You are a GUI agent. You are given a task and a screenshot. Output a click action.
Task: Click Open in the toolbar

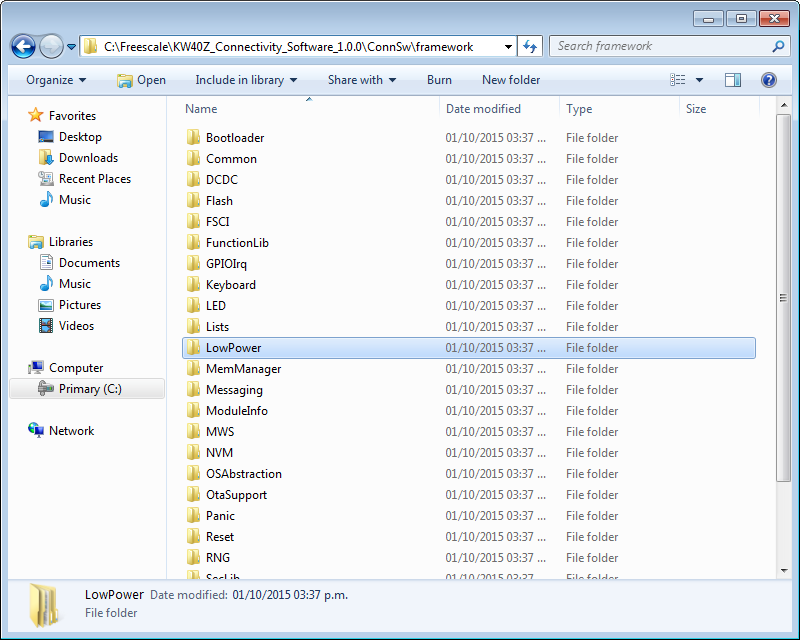point(141,80)
